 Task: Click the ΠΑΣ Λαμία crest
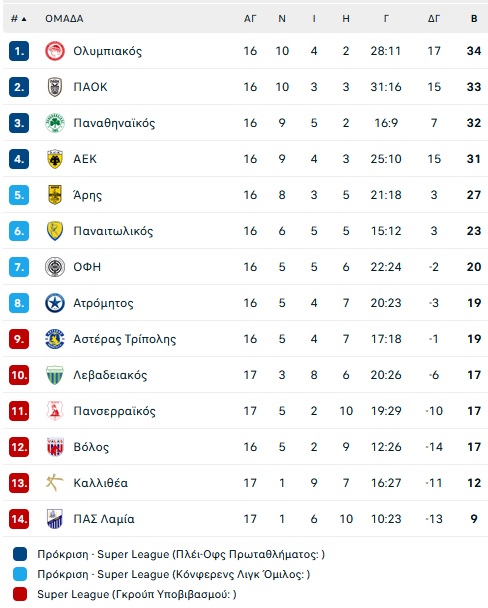(x=55, y=519)
